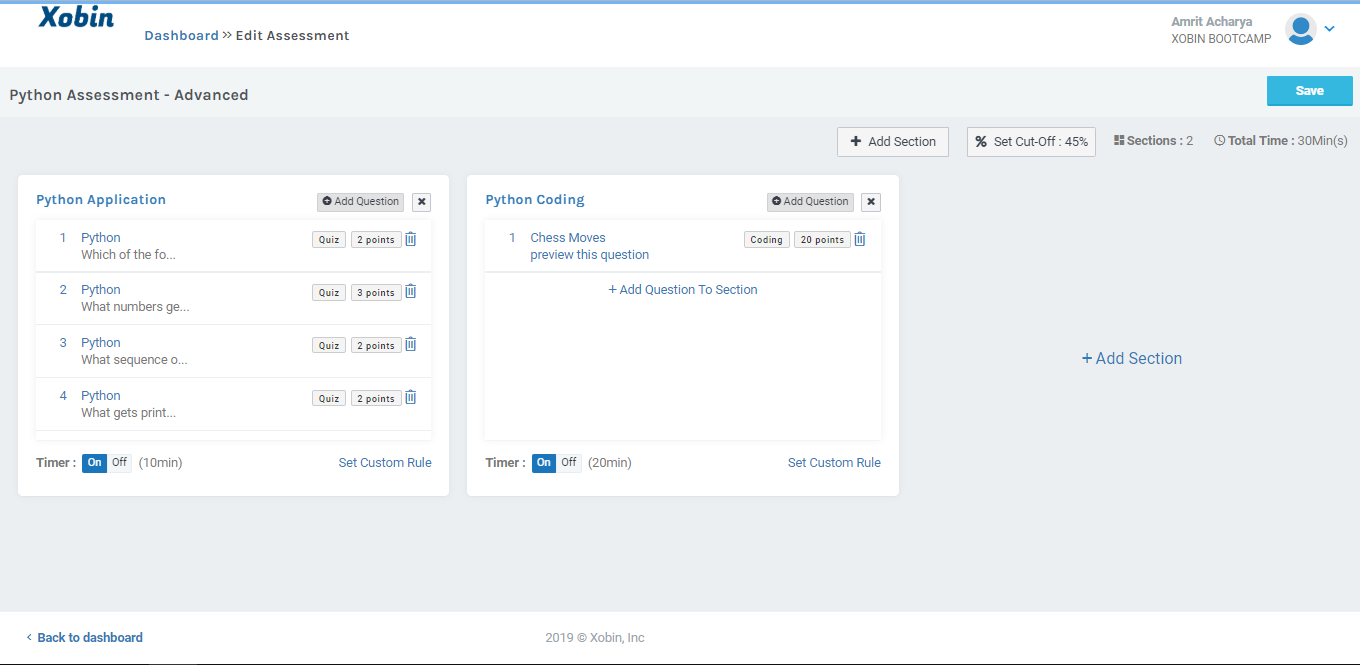Screen dimensions: 1360x665
Task: Click Quiz tag on question 1
Action: 329,240
